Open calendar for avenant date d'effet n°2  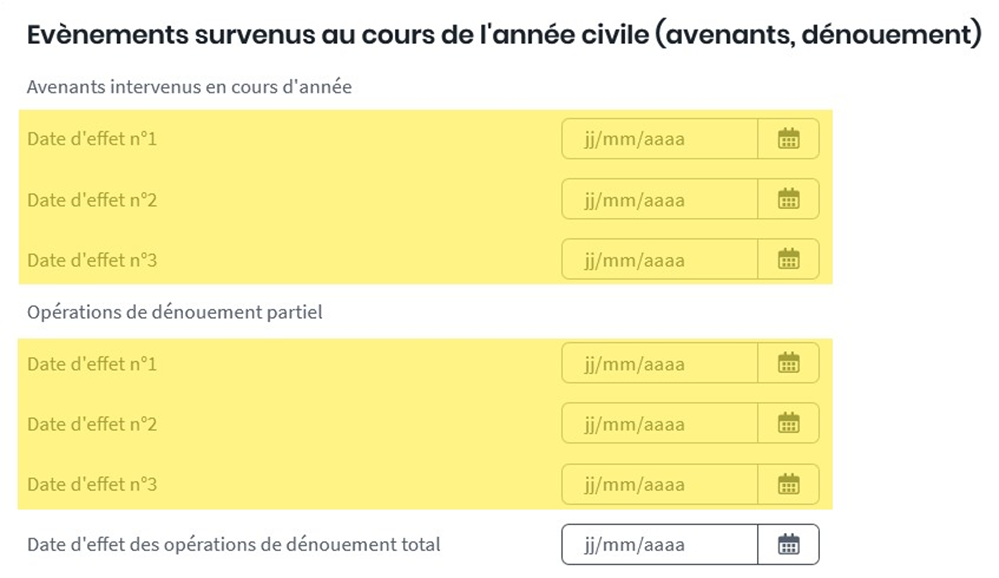(789, 199)
